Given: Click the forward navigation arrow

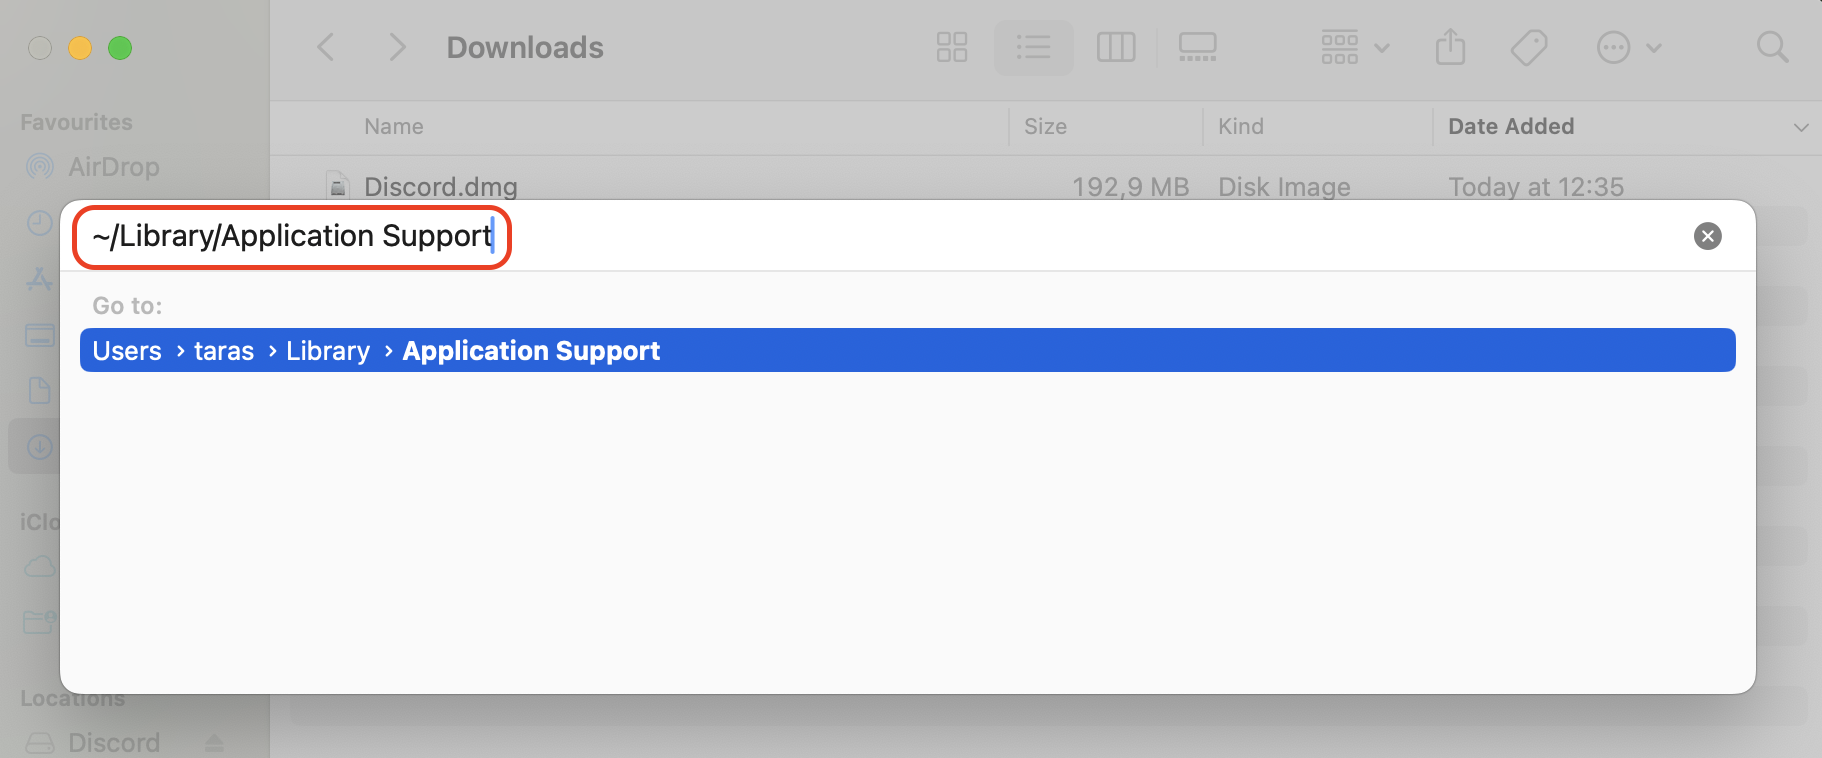Looking at the screenshot, I should point(397,47).
